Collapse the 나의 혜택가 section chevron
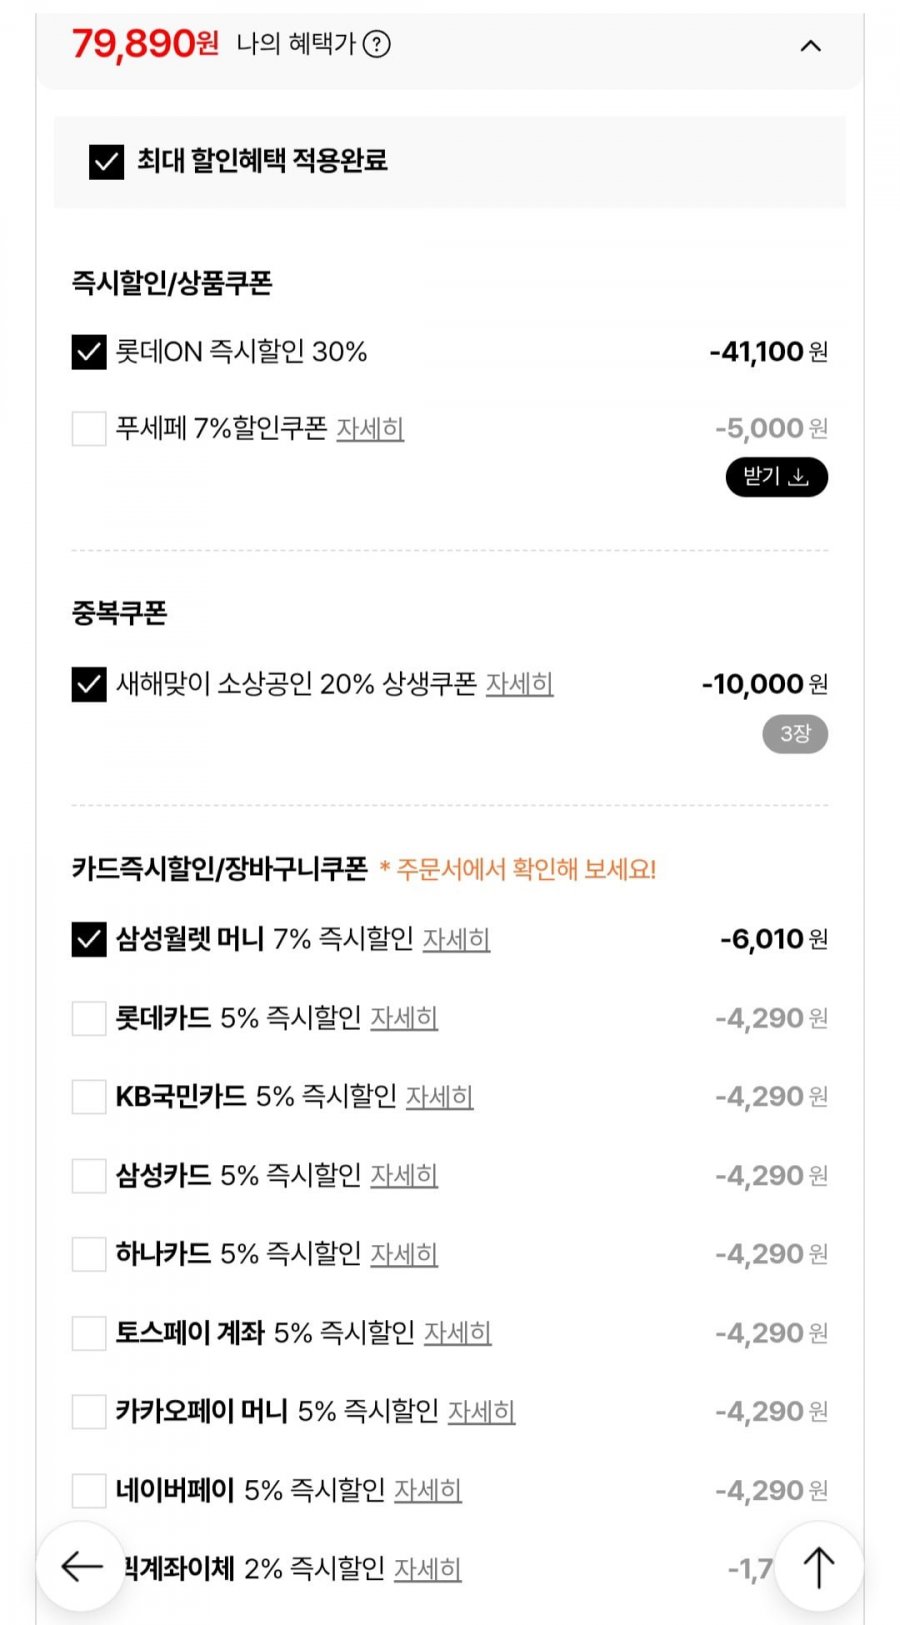 [811, 46]
